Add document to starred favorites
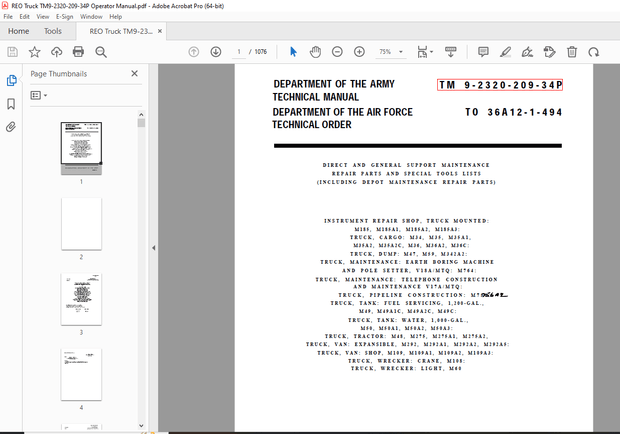Image resolution: width=620 pixels, height=434 pixels. click(x=34, y=52)
